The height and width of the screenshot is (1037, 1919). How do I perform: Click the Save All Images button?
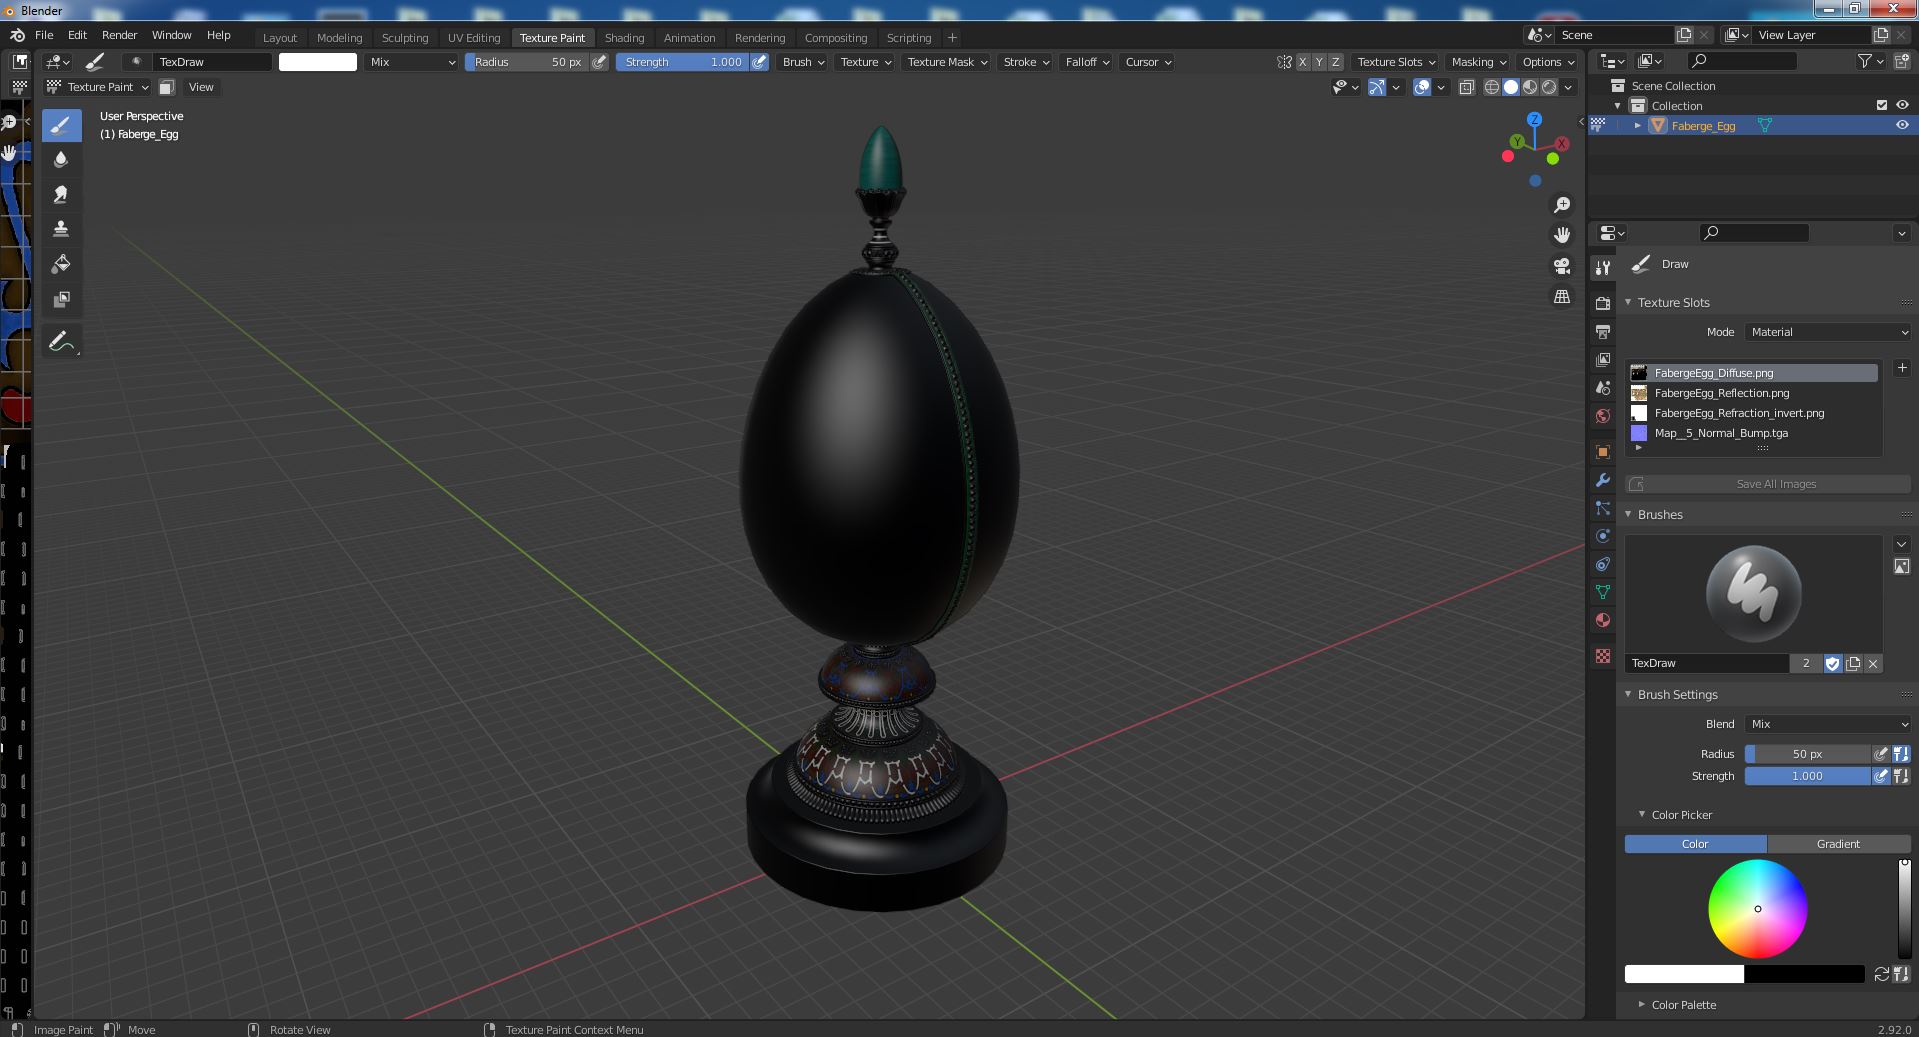point(1768,484)
